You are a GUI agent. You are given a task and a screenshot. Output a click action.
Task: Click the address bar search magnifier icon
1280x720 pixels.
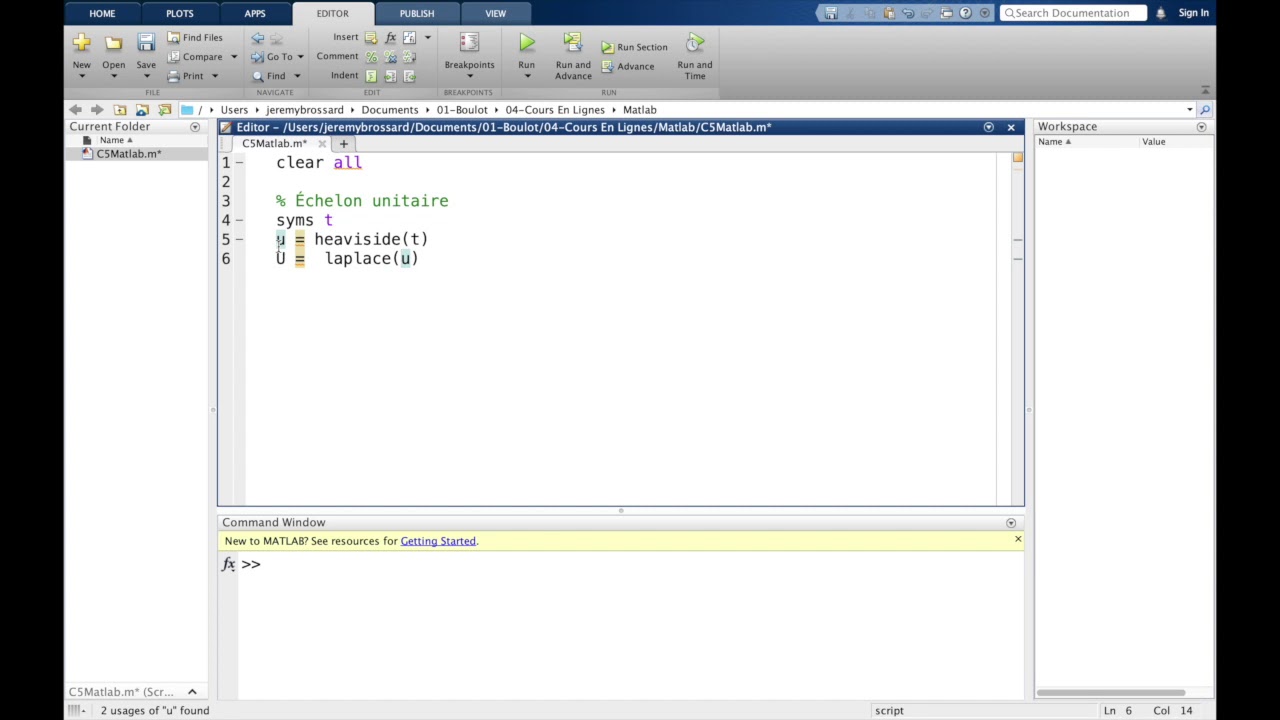[1205, 110]
